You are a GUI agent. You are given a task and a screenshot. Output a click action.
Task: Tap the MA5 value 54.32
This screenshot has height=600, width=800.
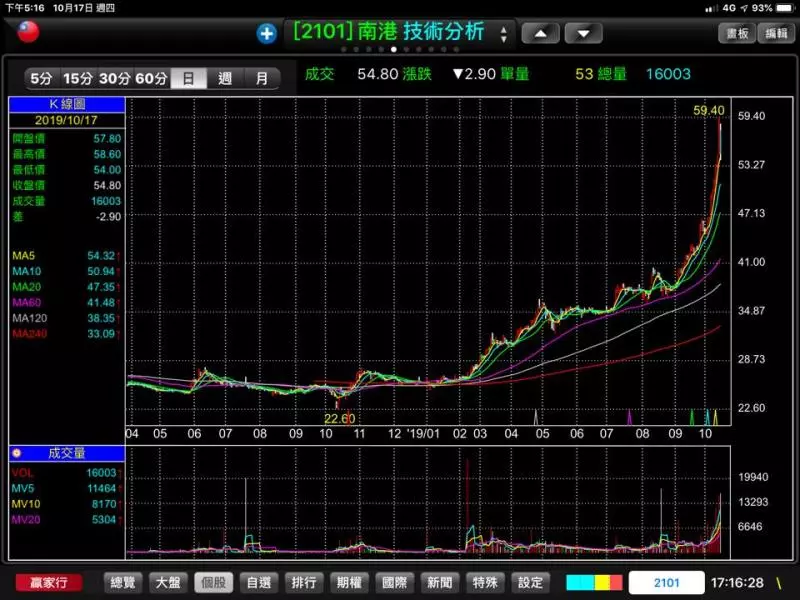[x=101, y=256]
